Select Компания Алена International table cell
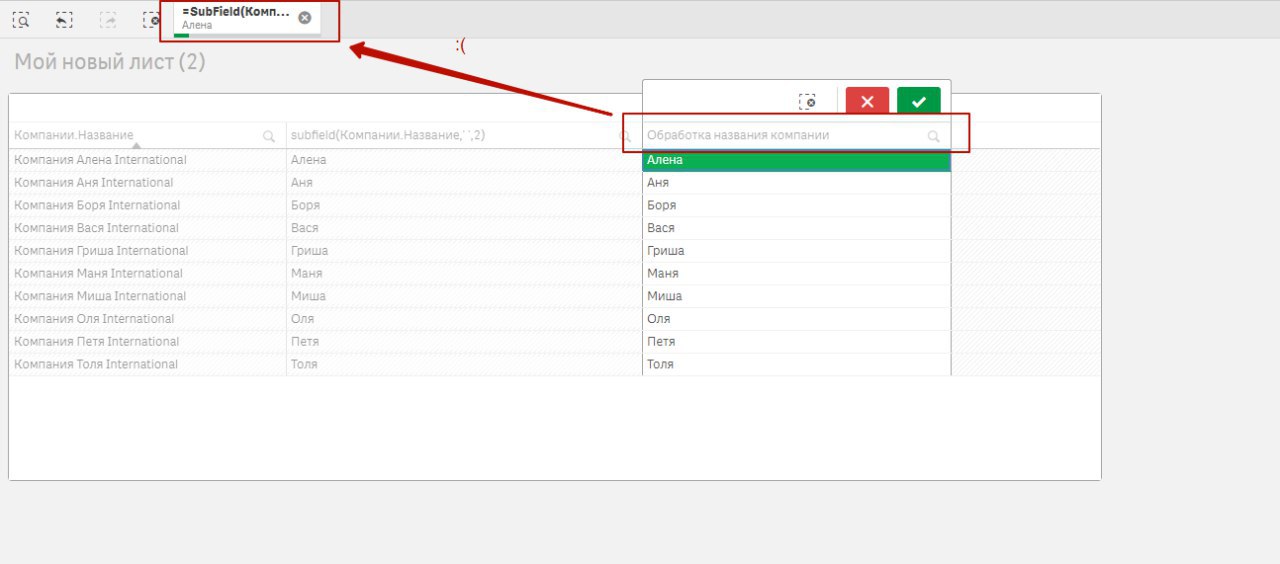The image size is (1280, 564). point(147,160)
